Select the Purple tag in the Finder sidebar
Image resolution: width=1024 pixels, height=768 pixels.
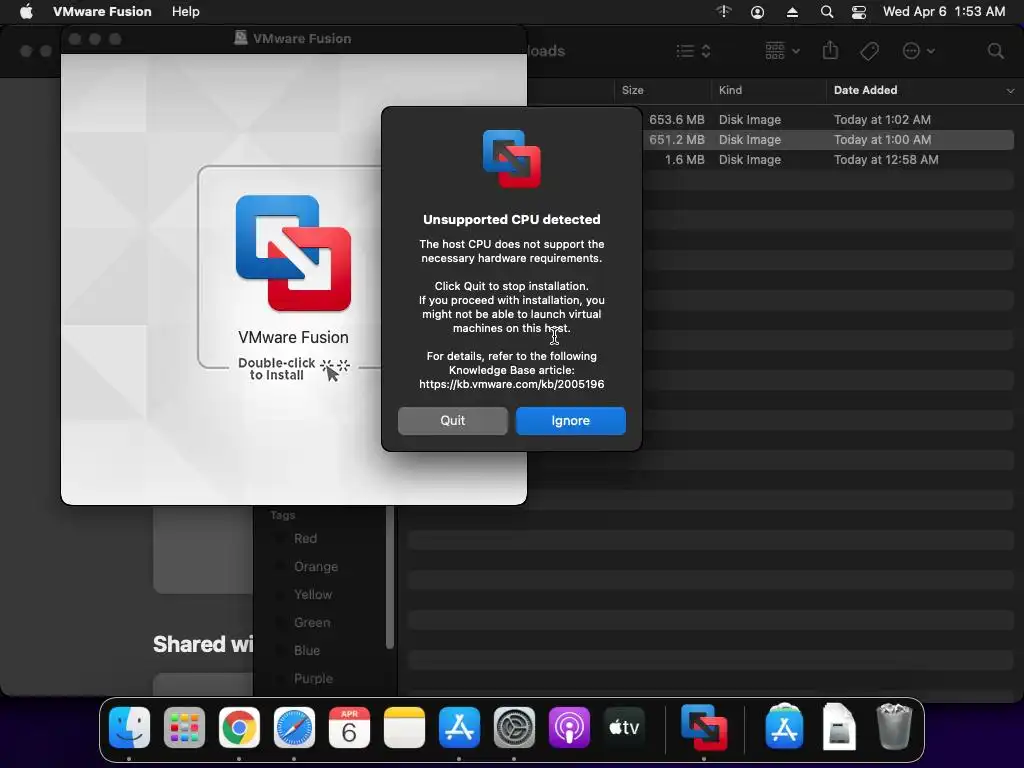313,679
